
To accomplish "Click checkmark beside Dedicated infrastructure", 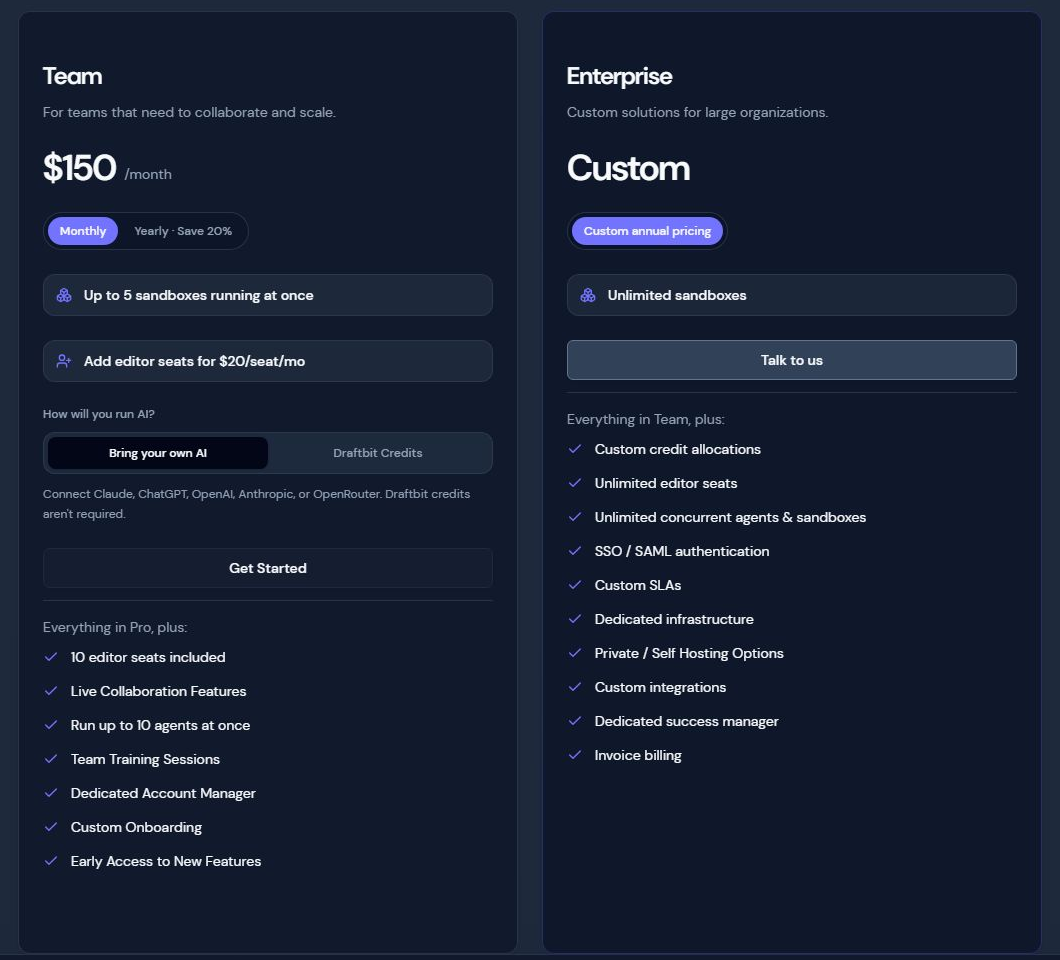I will [575, 619].
